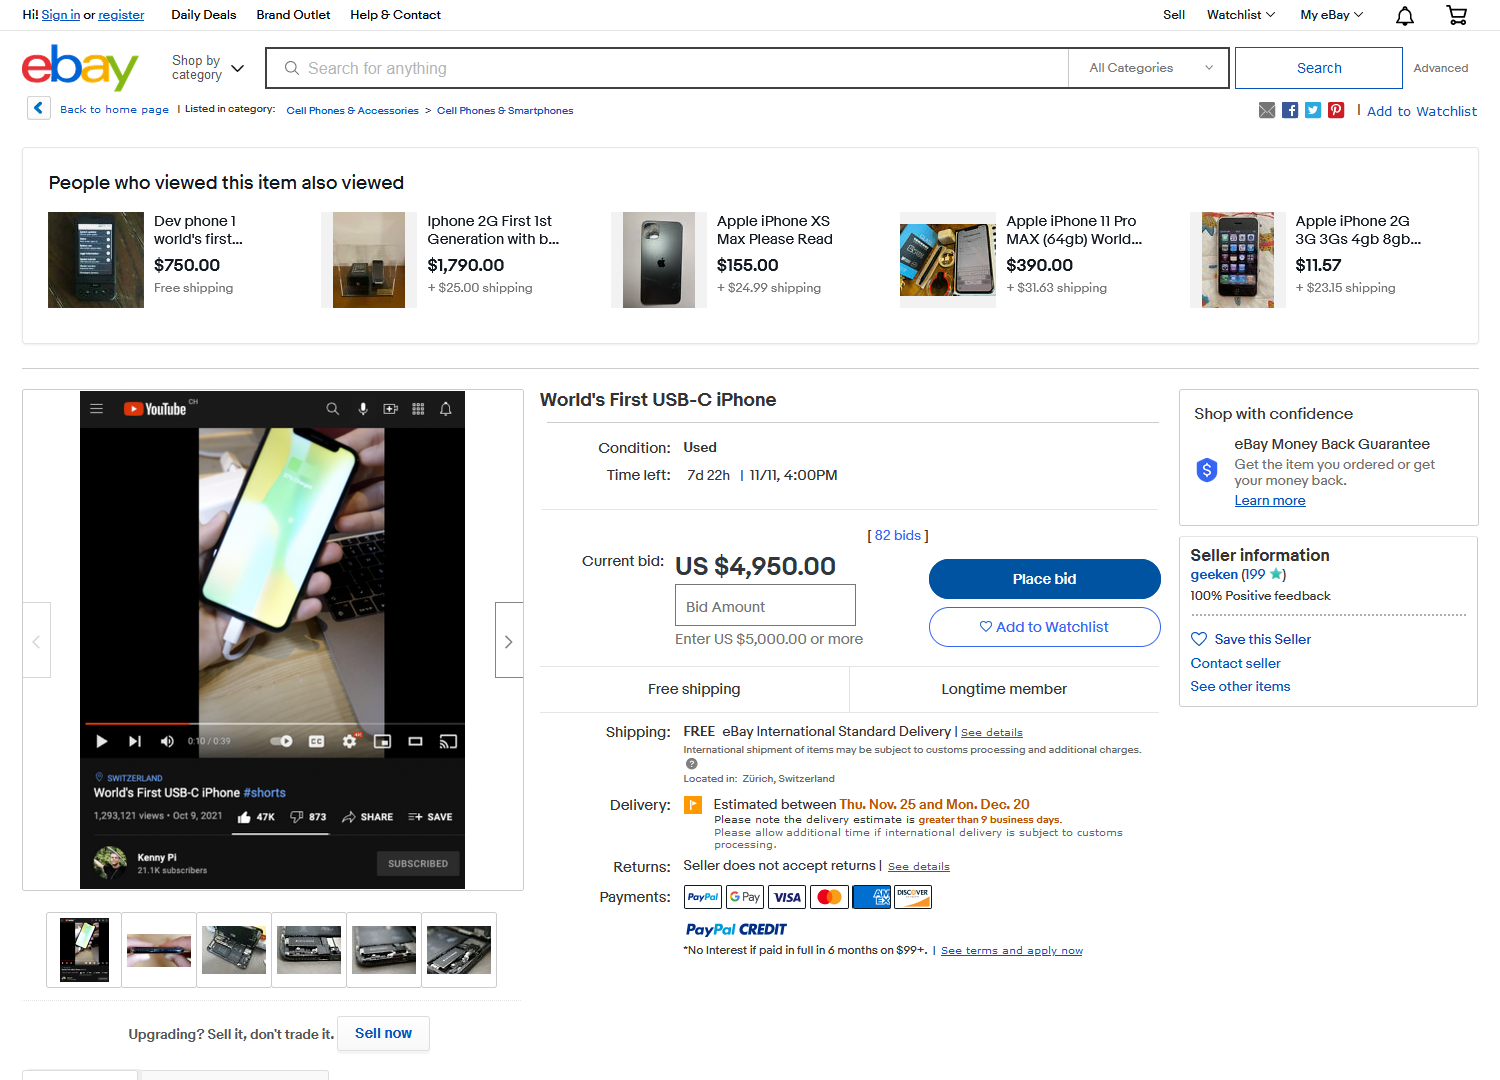Click the blue Search button

pyautogui.click(x=1319, y=68)
